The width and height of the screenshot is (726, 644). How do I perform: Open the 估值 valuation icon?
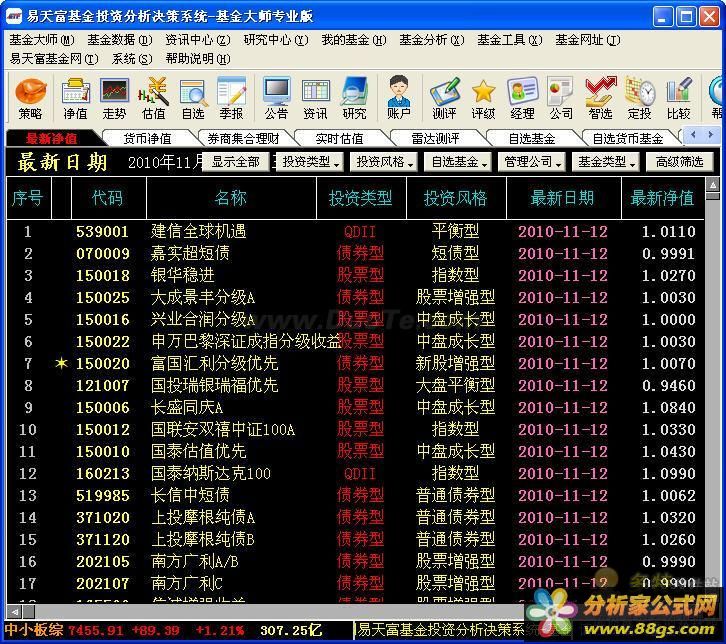153,97
